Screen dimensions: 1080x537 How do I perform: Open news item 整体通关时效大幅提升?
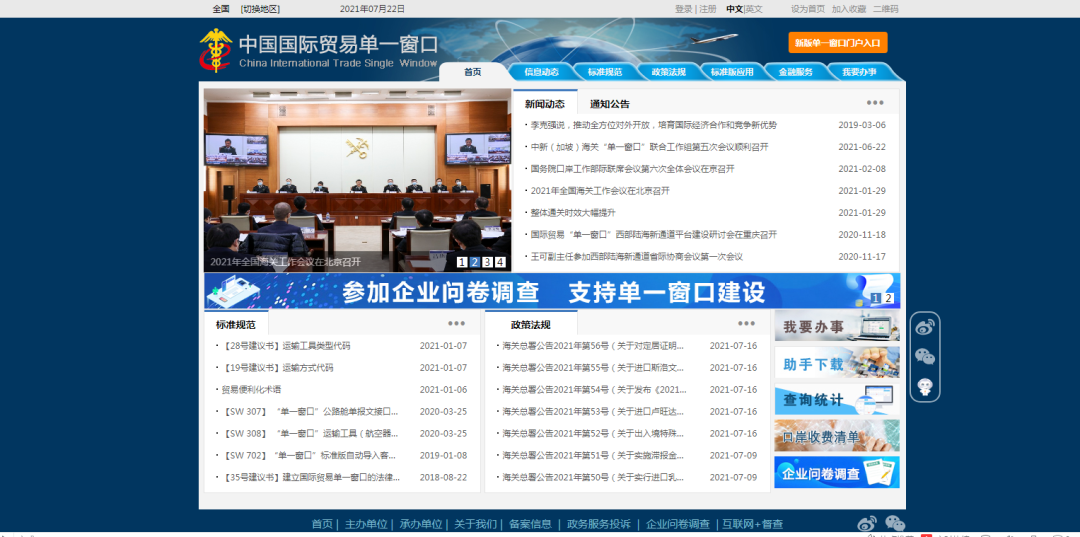pos(572,213)
